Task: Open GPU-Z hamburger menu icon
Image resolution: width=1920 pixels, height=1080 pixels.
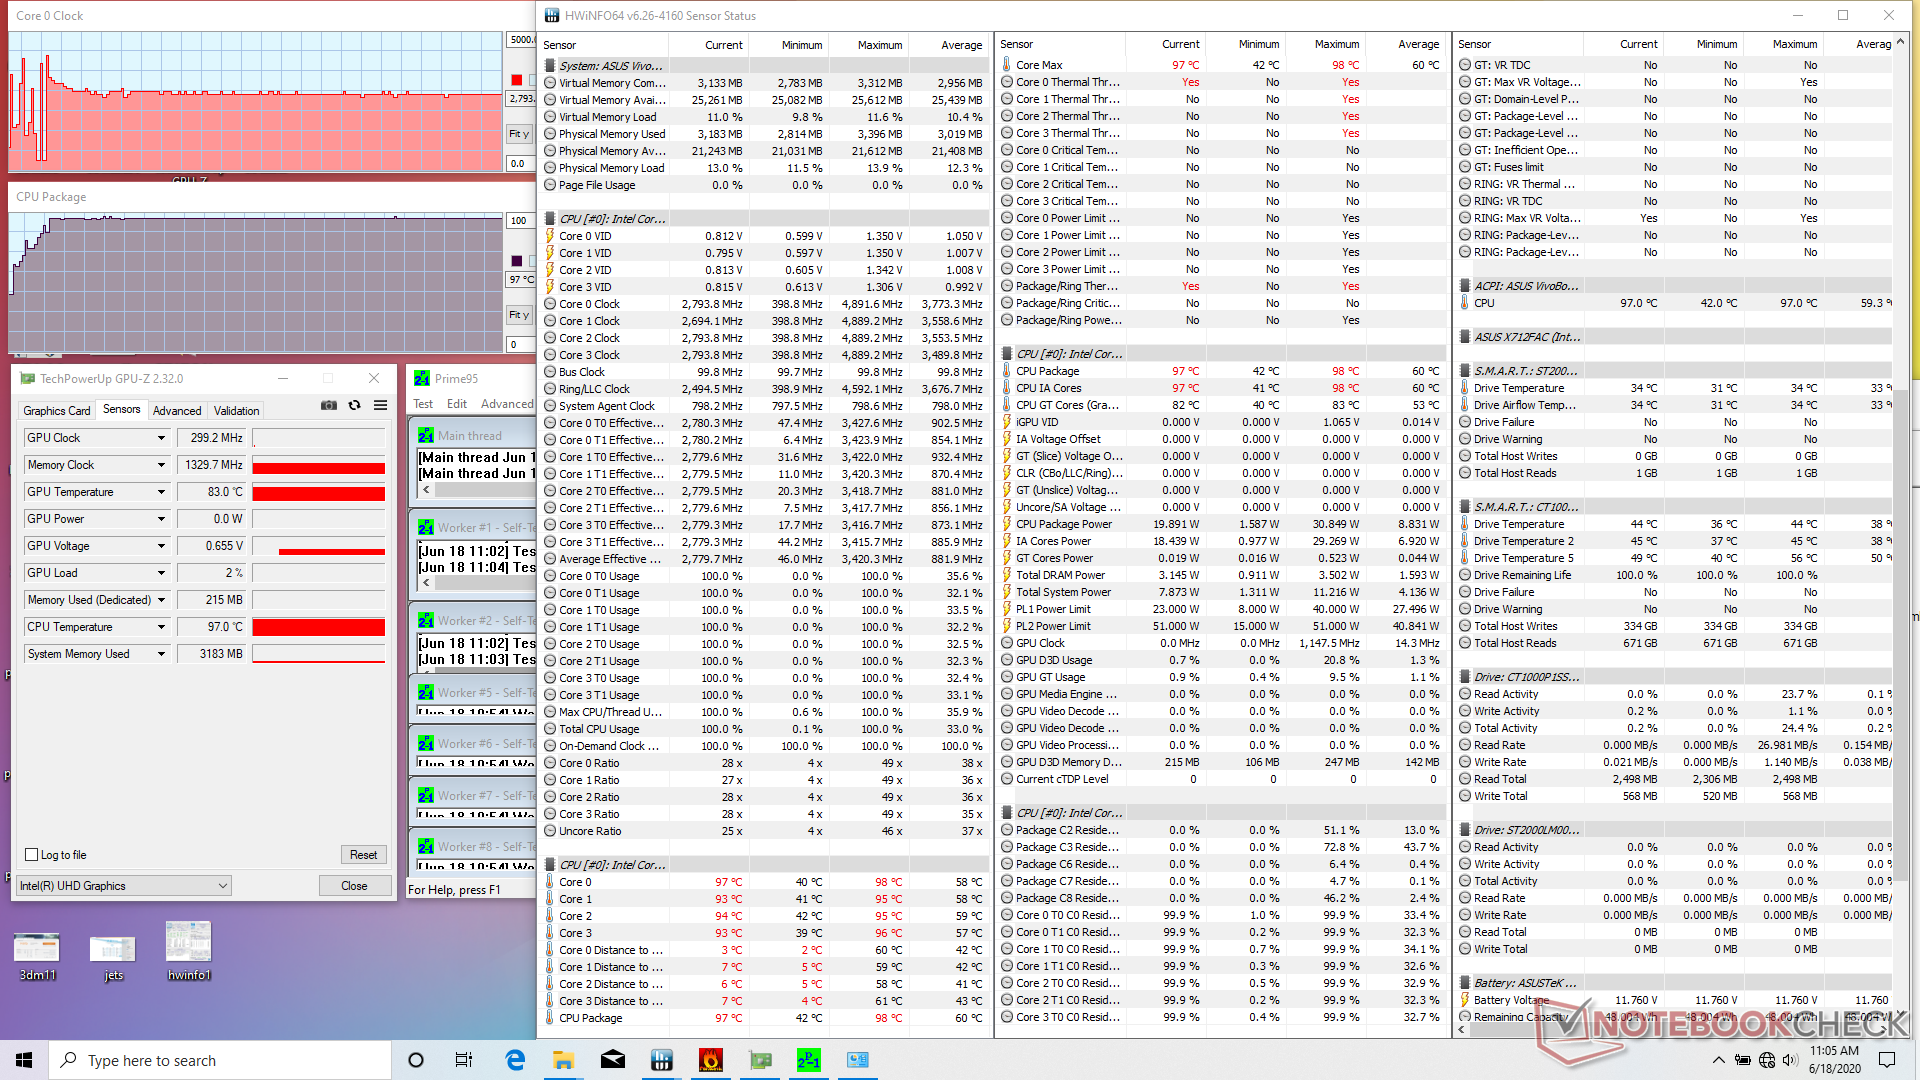Action: pyautogui.click(x=380, y=405)
